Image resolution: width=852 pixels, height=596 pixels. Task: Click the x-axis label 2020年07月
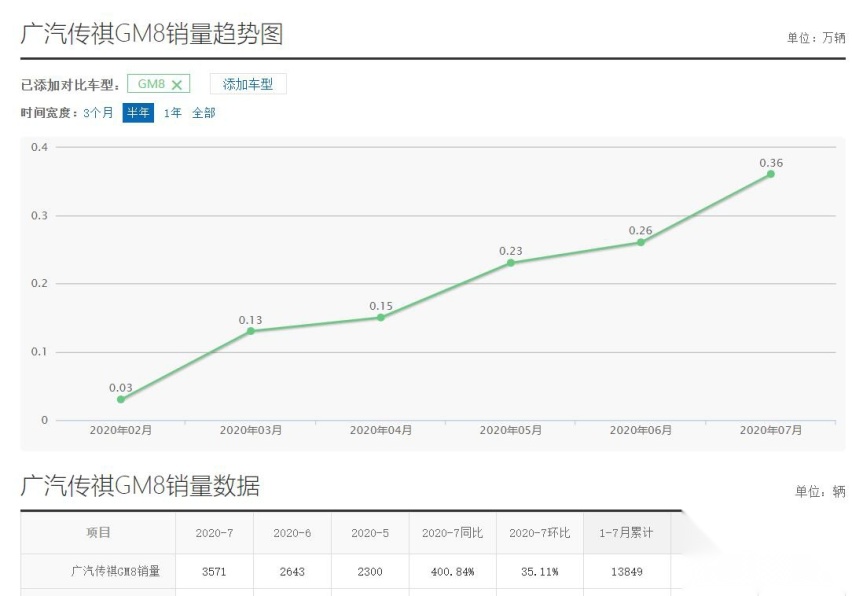pos(770,430)
